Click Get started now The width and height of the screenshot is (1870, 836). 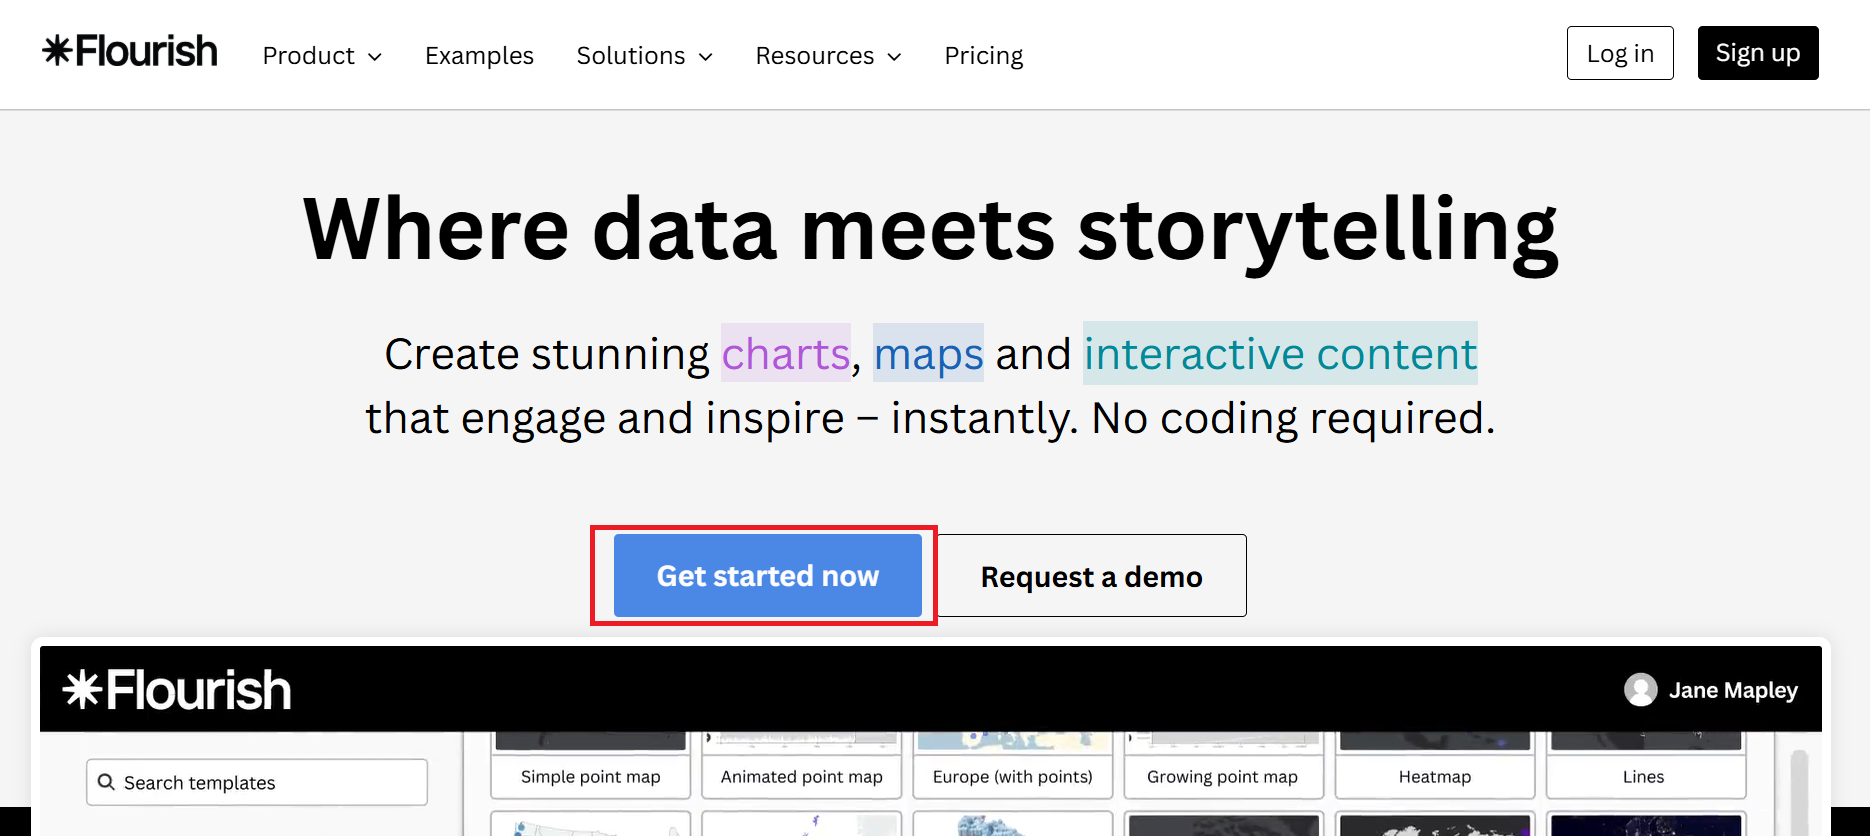(x=767, y=576)
